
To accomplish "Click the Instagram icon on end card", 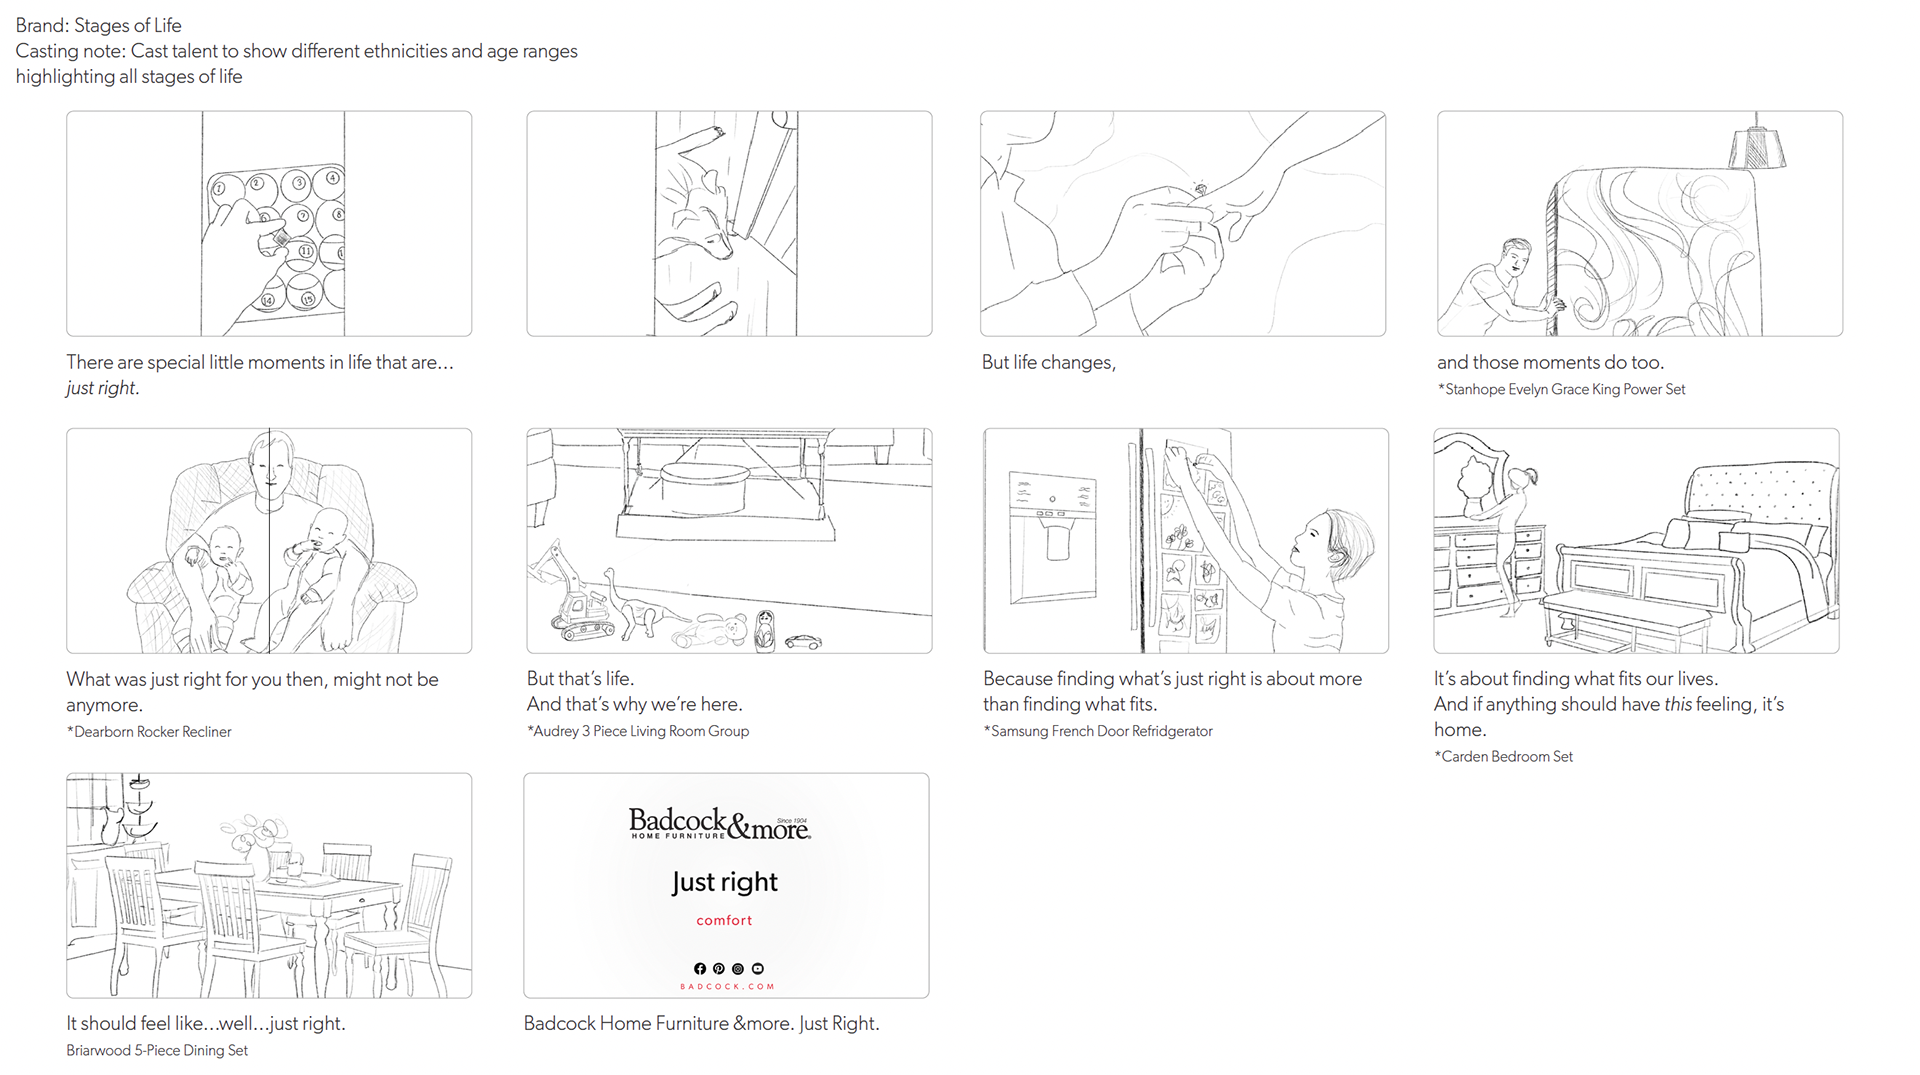I will tap(738, 968).
